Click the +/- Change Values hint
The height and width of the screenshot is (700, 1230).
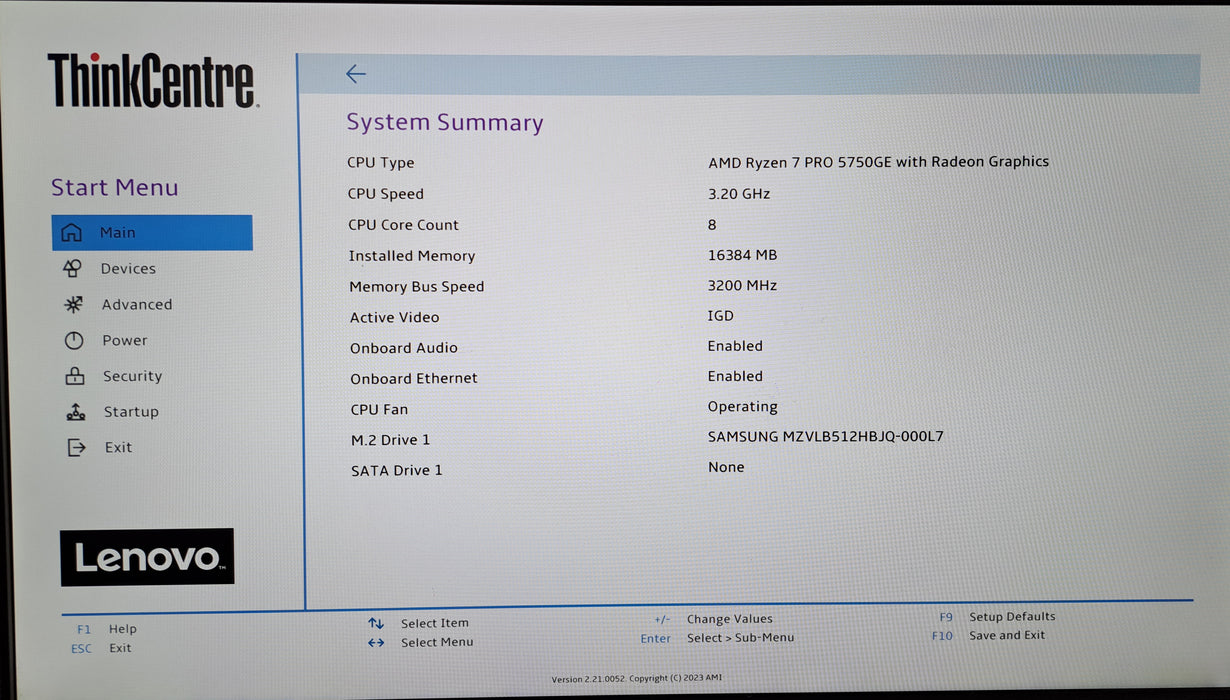[713, 619]
